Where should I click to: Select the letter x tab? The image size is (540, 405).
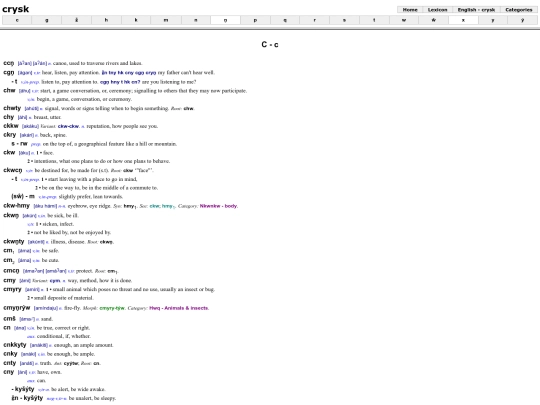click(463, 20)
